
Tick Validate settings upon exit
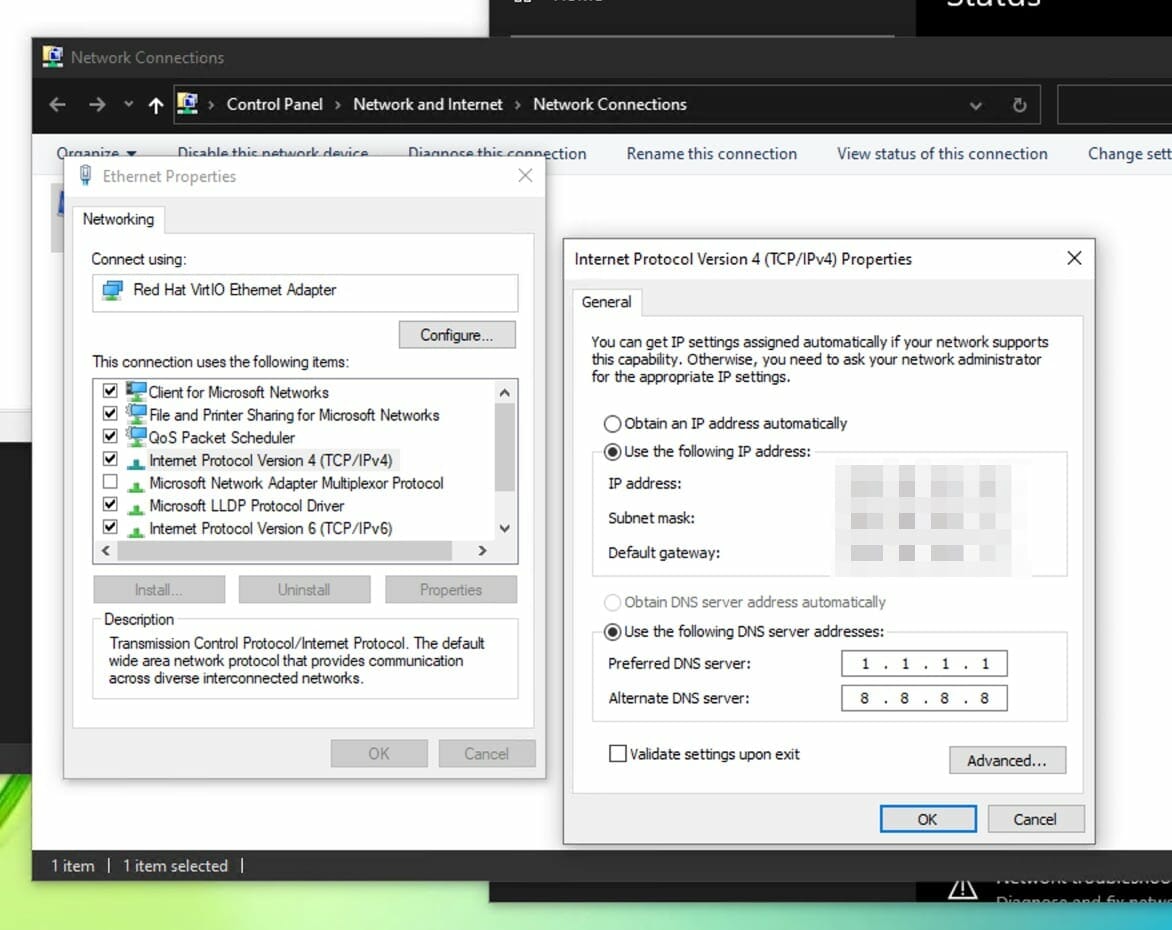[x=617, y=753]
